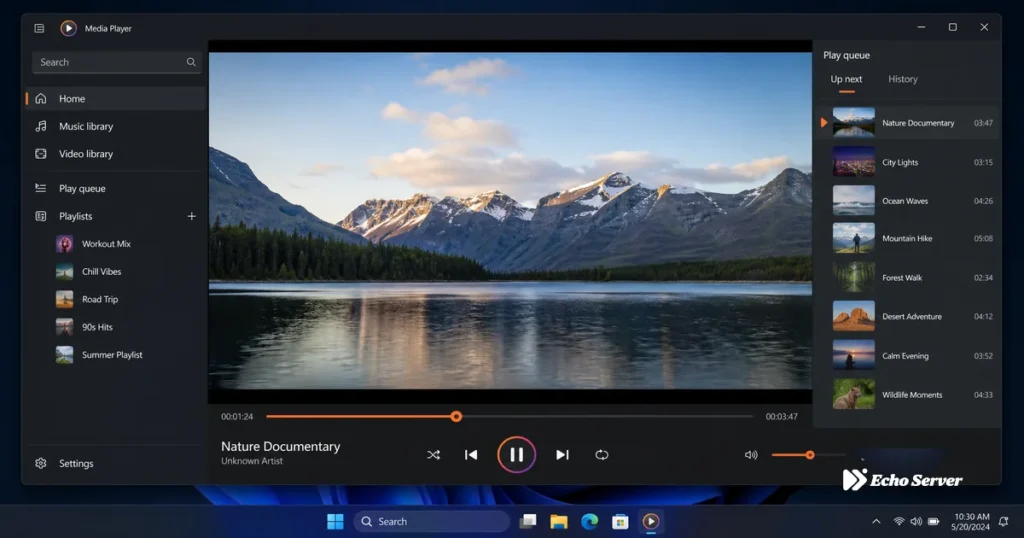Open the notifications bell icon
Image resolution: width=1024 pixels, height=538 pixels.
click(1004, 521)
